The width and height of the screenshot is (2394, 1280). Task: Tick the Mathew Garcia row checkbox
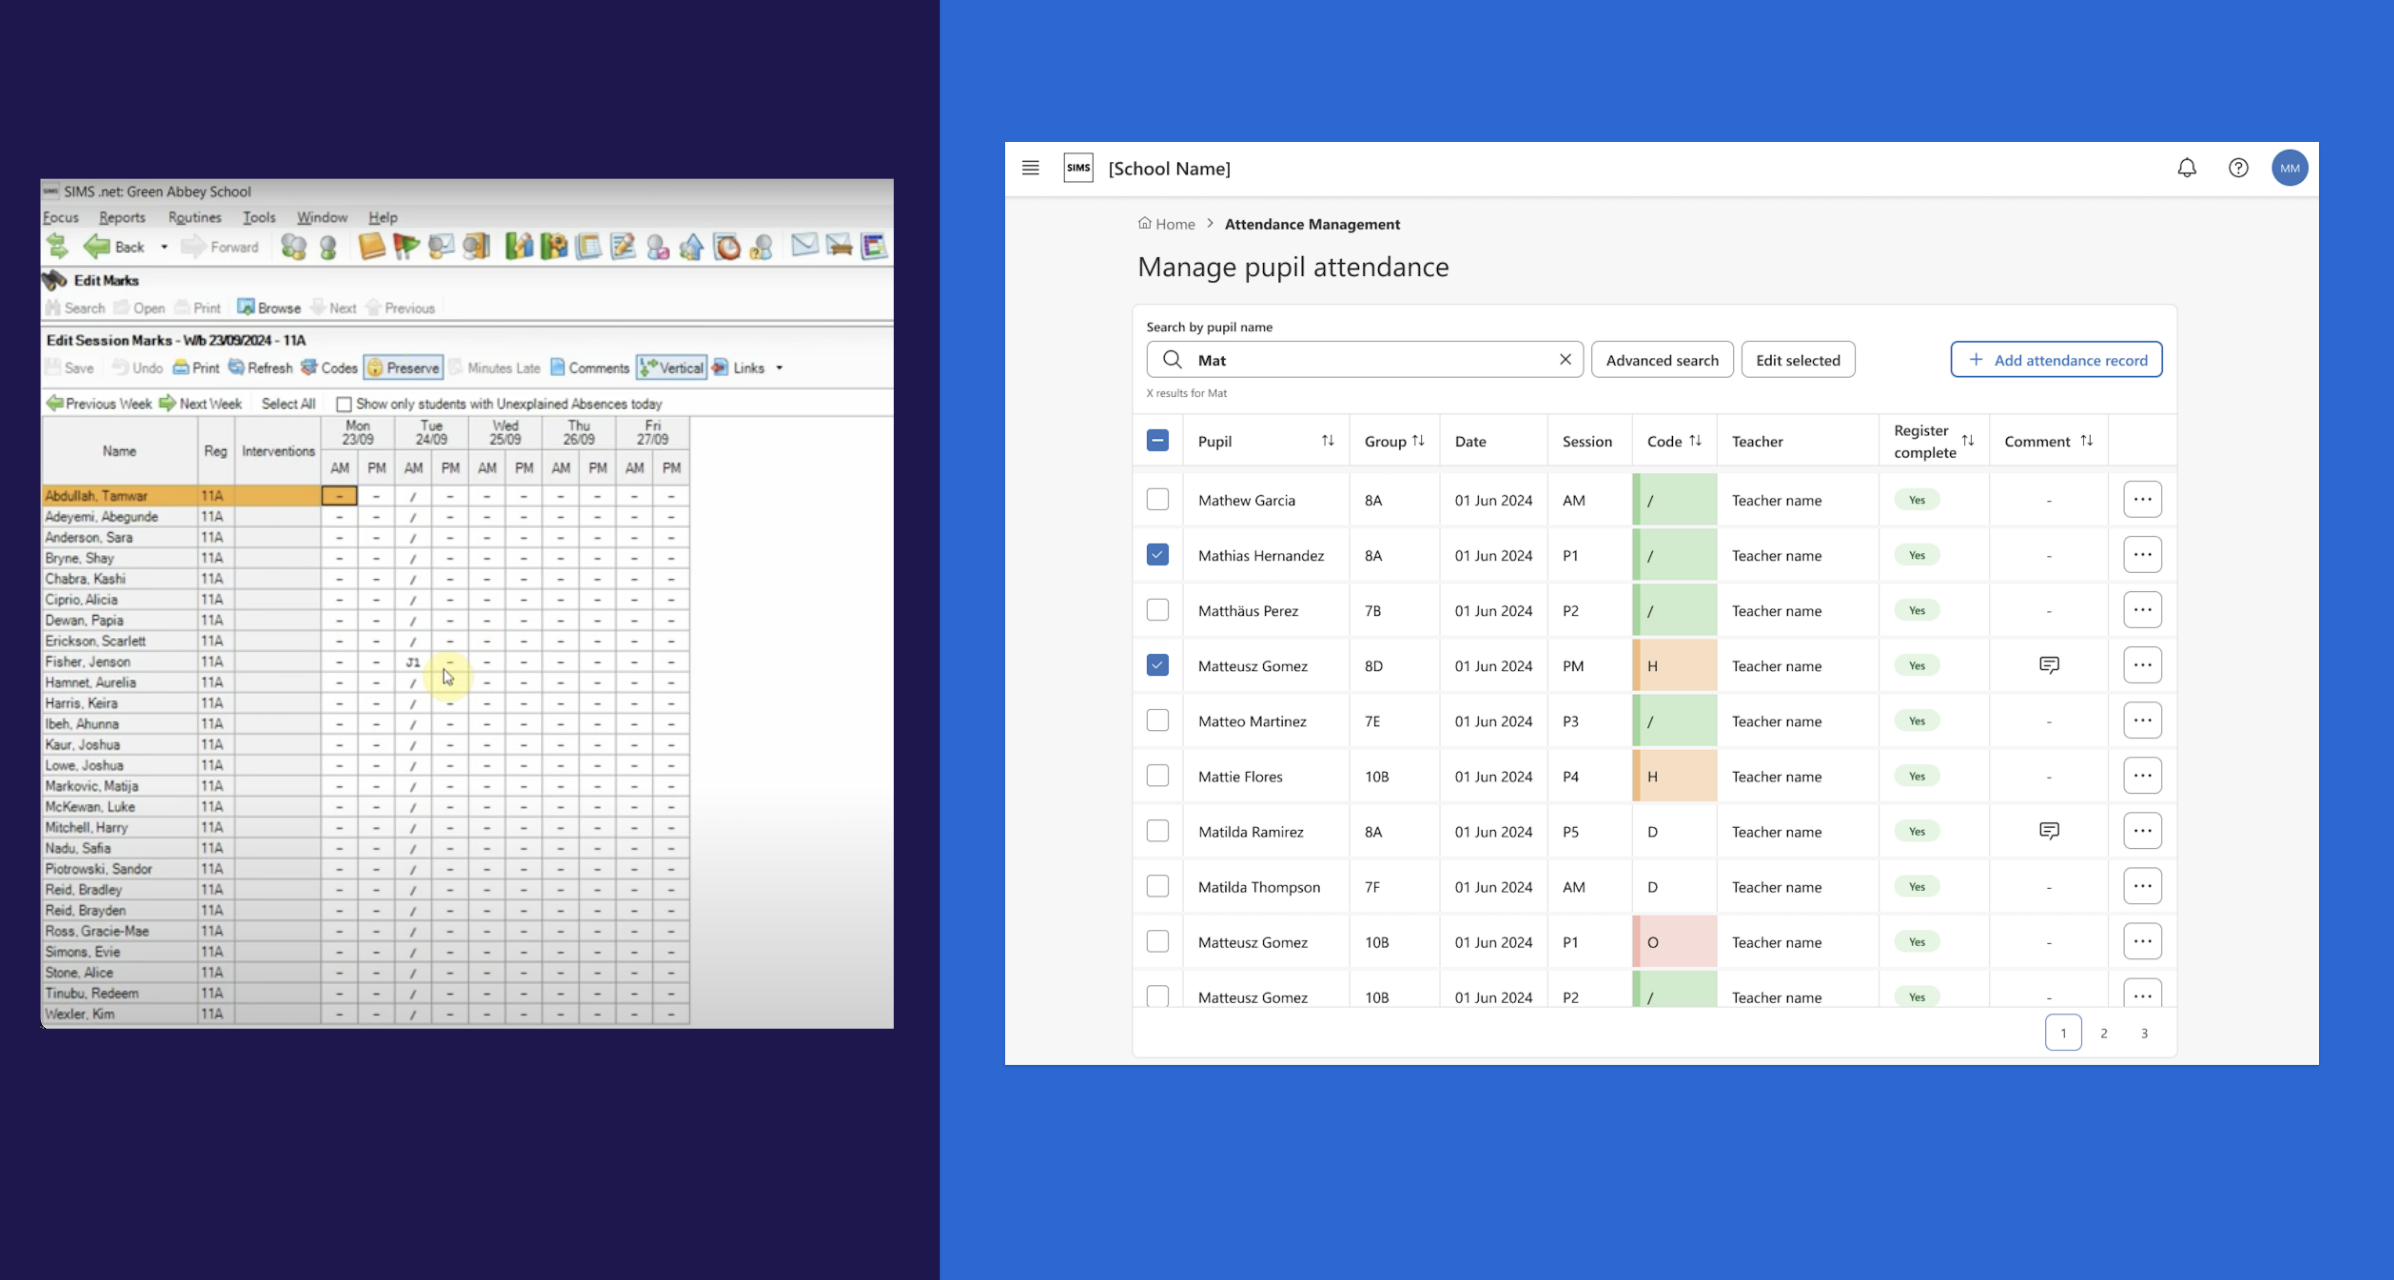click(1157, 499)
